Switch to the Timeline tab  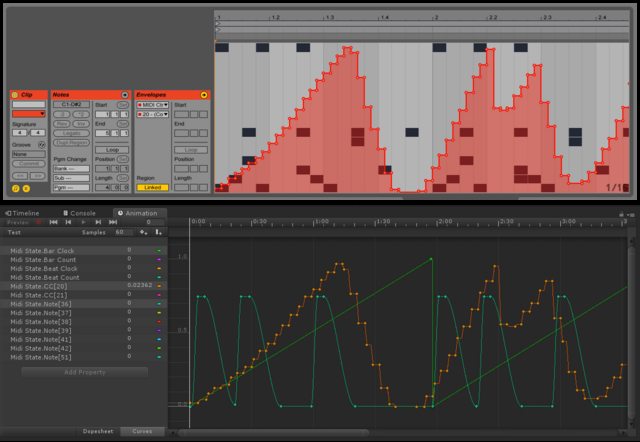click(24, 213)
